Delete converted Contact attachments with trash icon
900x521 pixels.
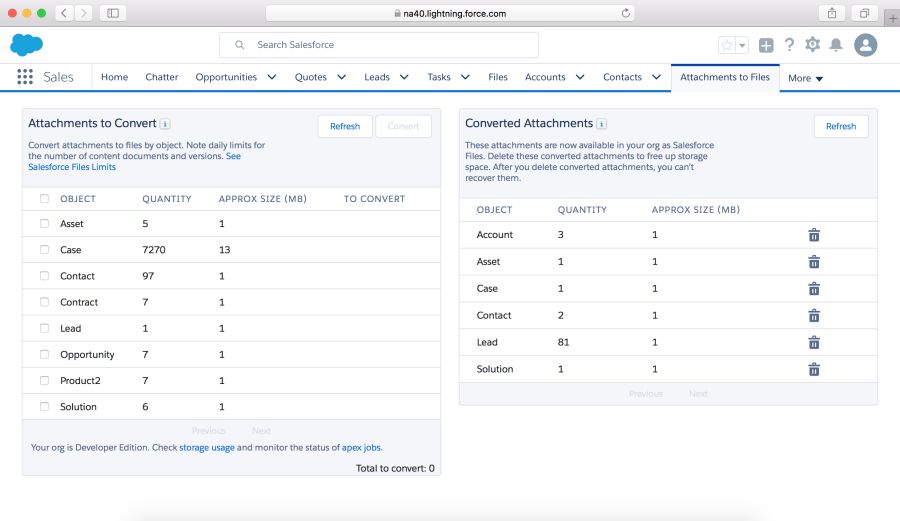click(x=814, y=316)
